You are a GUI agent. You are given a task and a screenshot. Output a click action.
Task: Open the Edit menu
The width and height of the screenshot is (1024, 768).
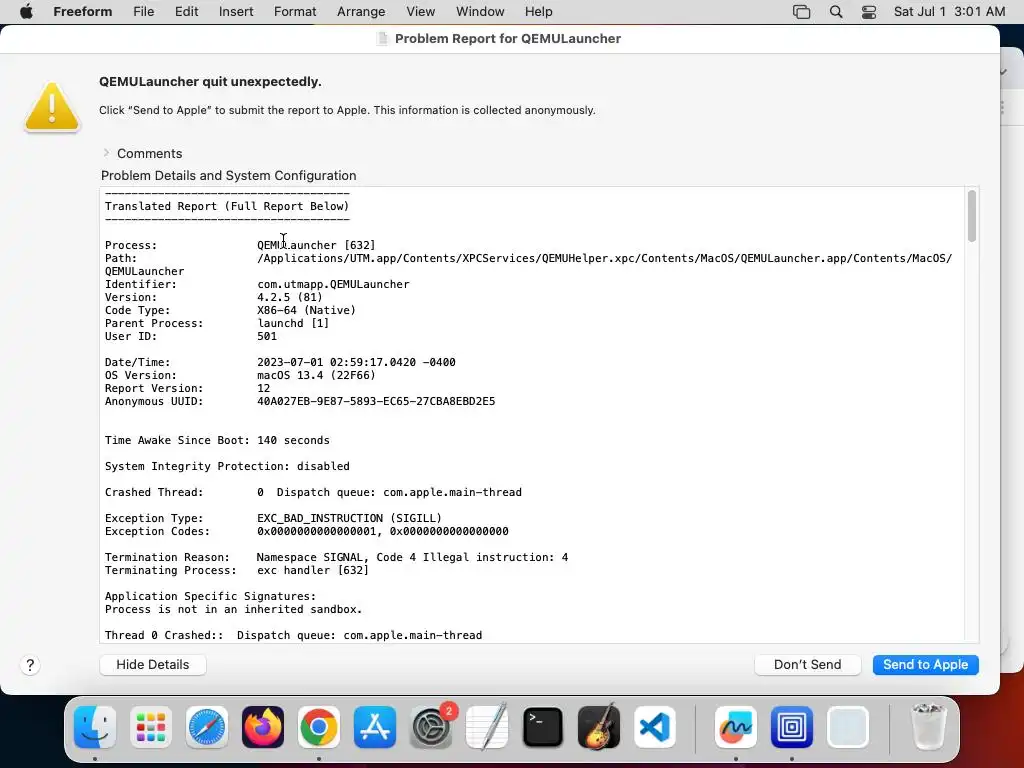pyautogui.click(x=186, y=12)
